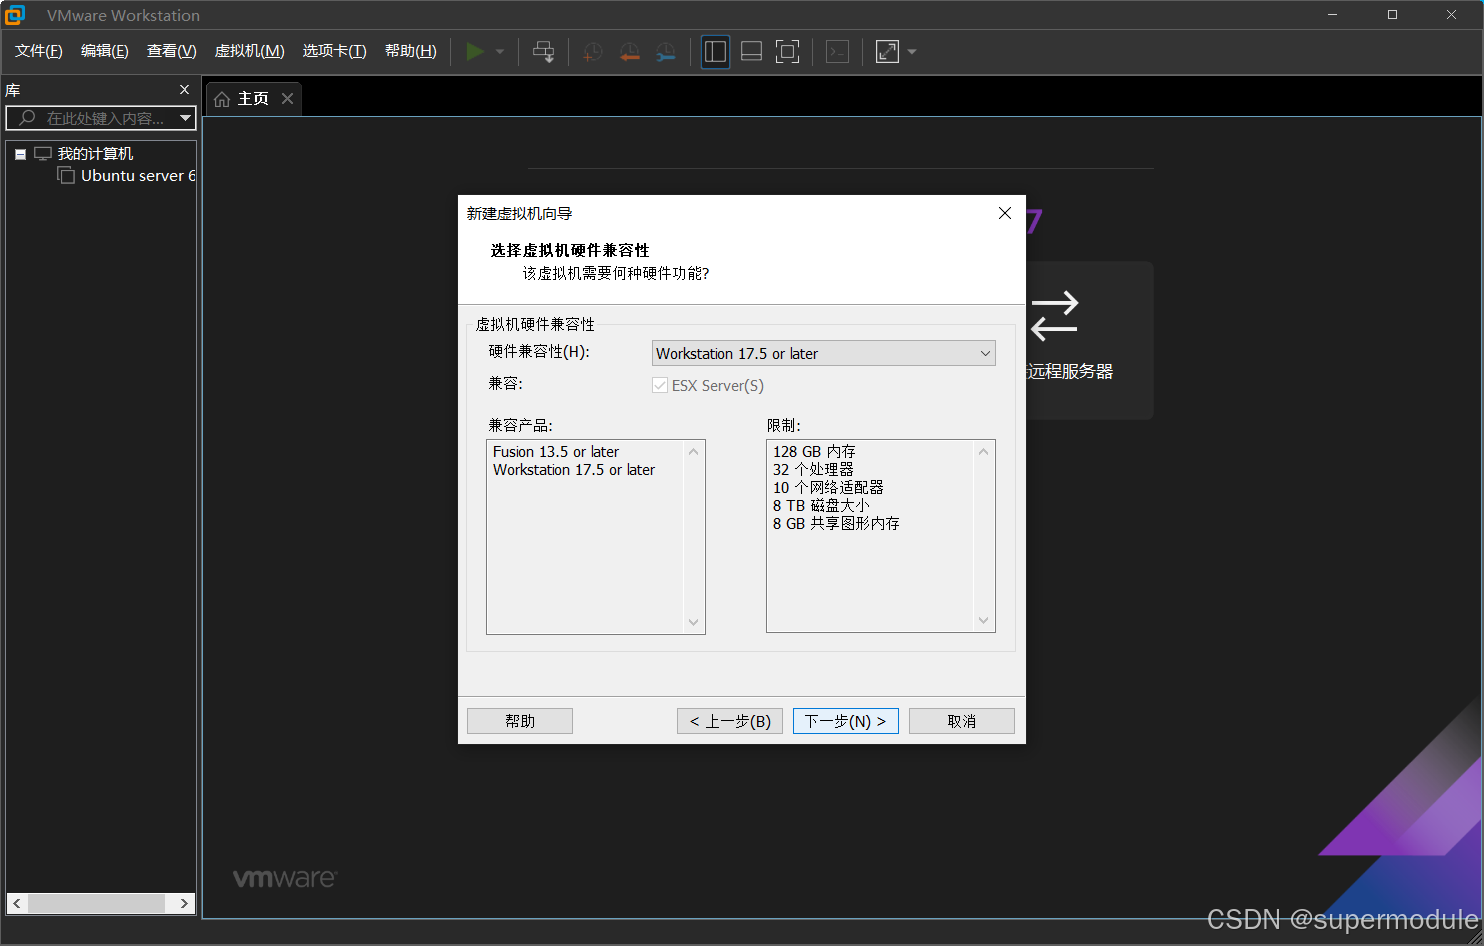Click the 128 GB 内存 limit entry

(814, 452)
